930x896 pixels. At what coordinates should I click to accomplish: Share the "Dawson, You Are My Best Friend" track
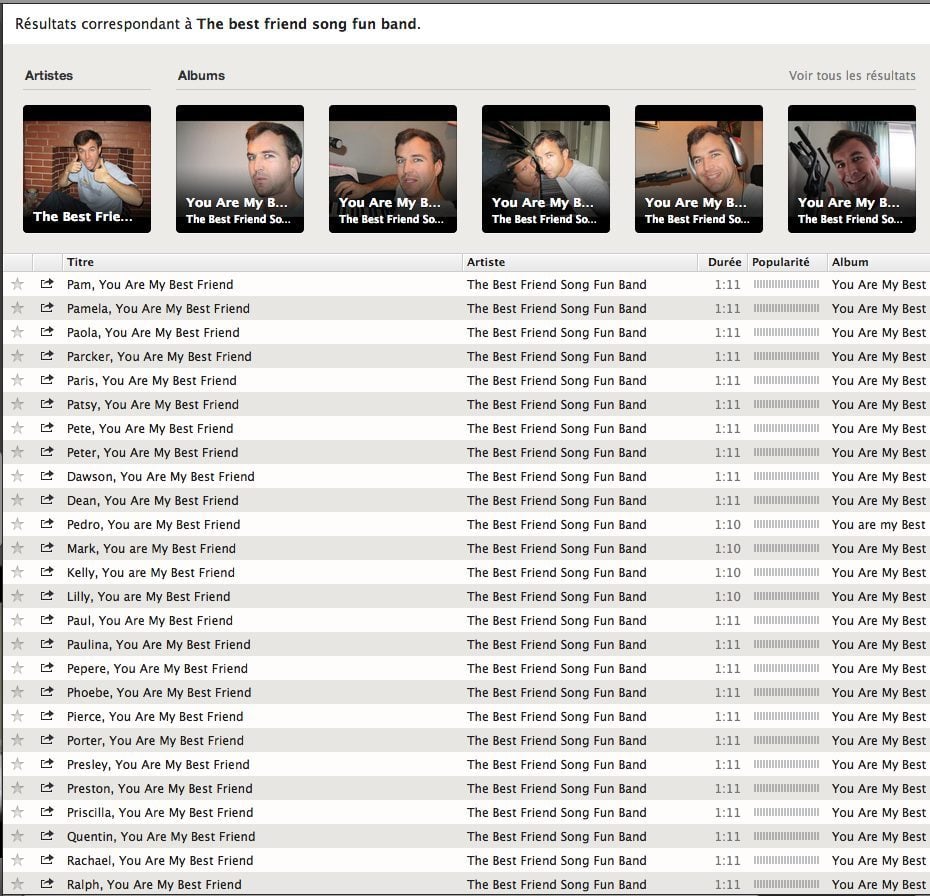point(47,476)
